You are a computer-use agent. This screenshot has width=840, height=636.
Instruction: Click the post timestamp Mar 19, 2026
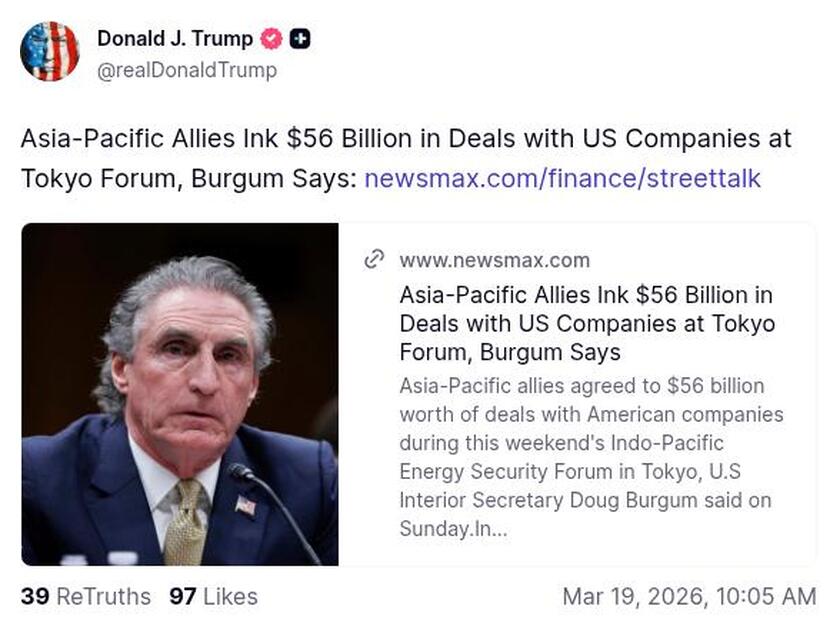tap(690, 594)
